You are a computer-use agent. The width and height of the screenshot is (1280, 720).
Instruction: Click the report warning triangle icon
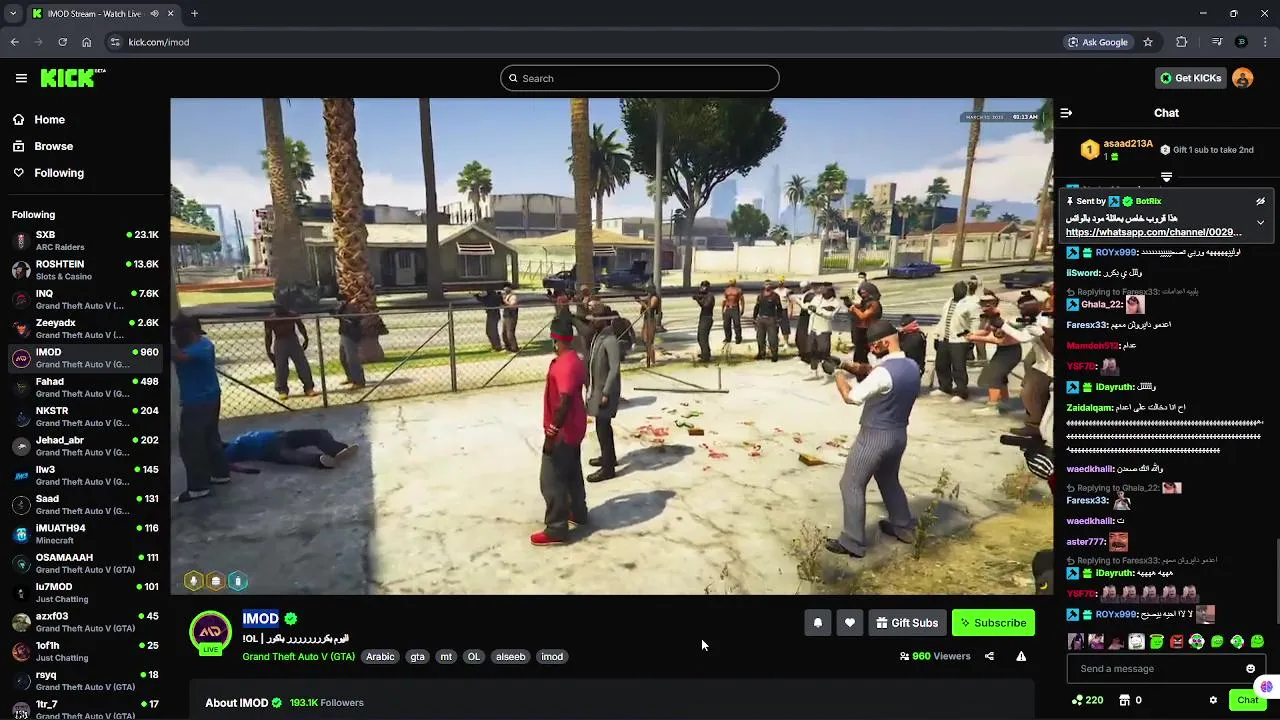pyautogui.click(x=1021, y=656)
